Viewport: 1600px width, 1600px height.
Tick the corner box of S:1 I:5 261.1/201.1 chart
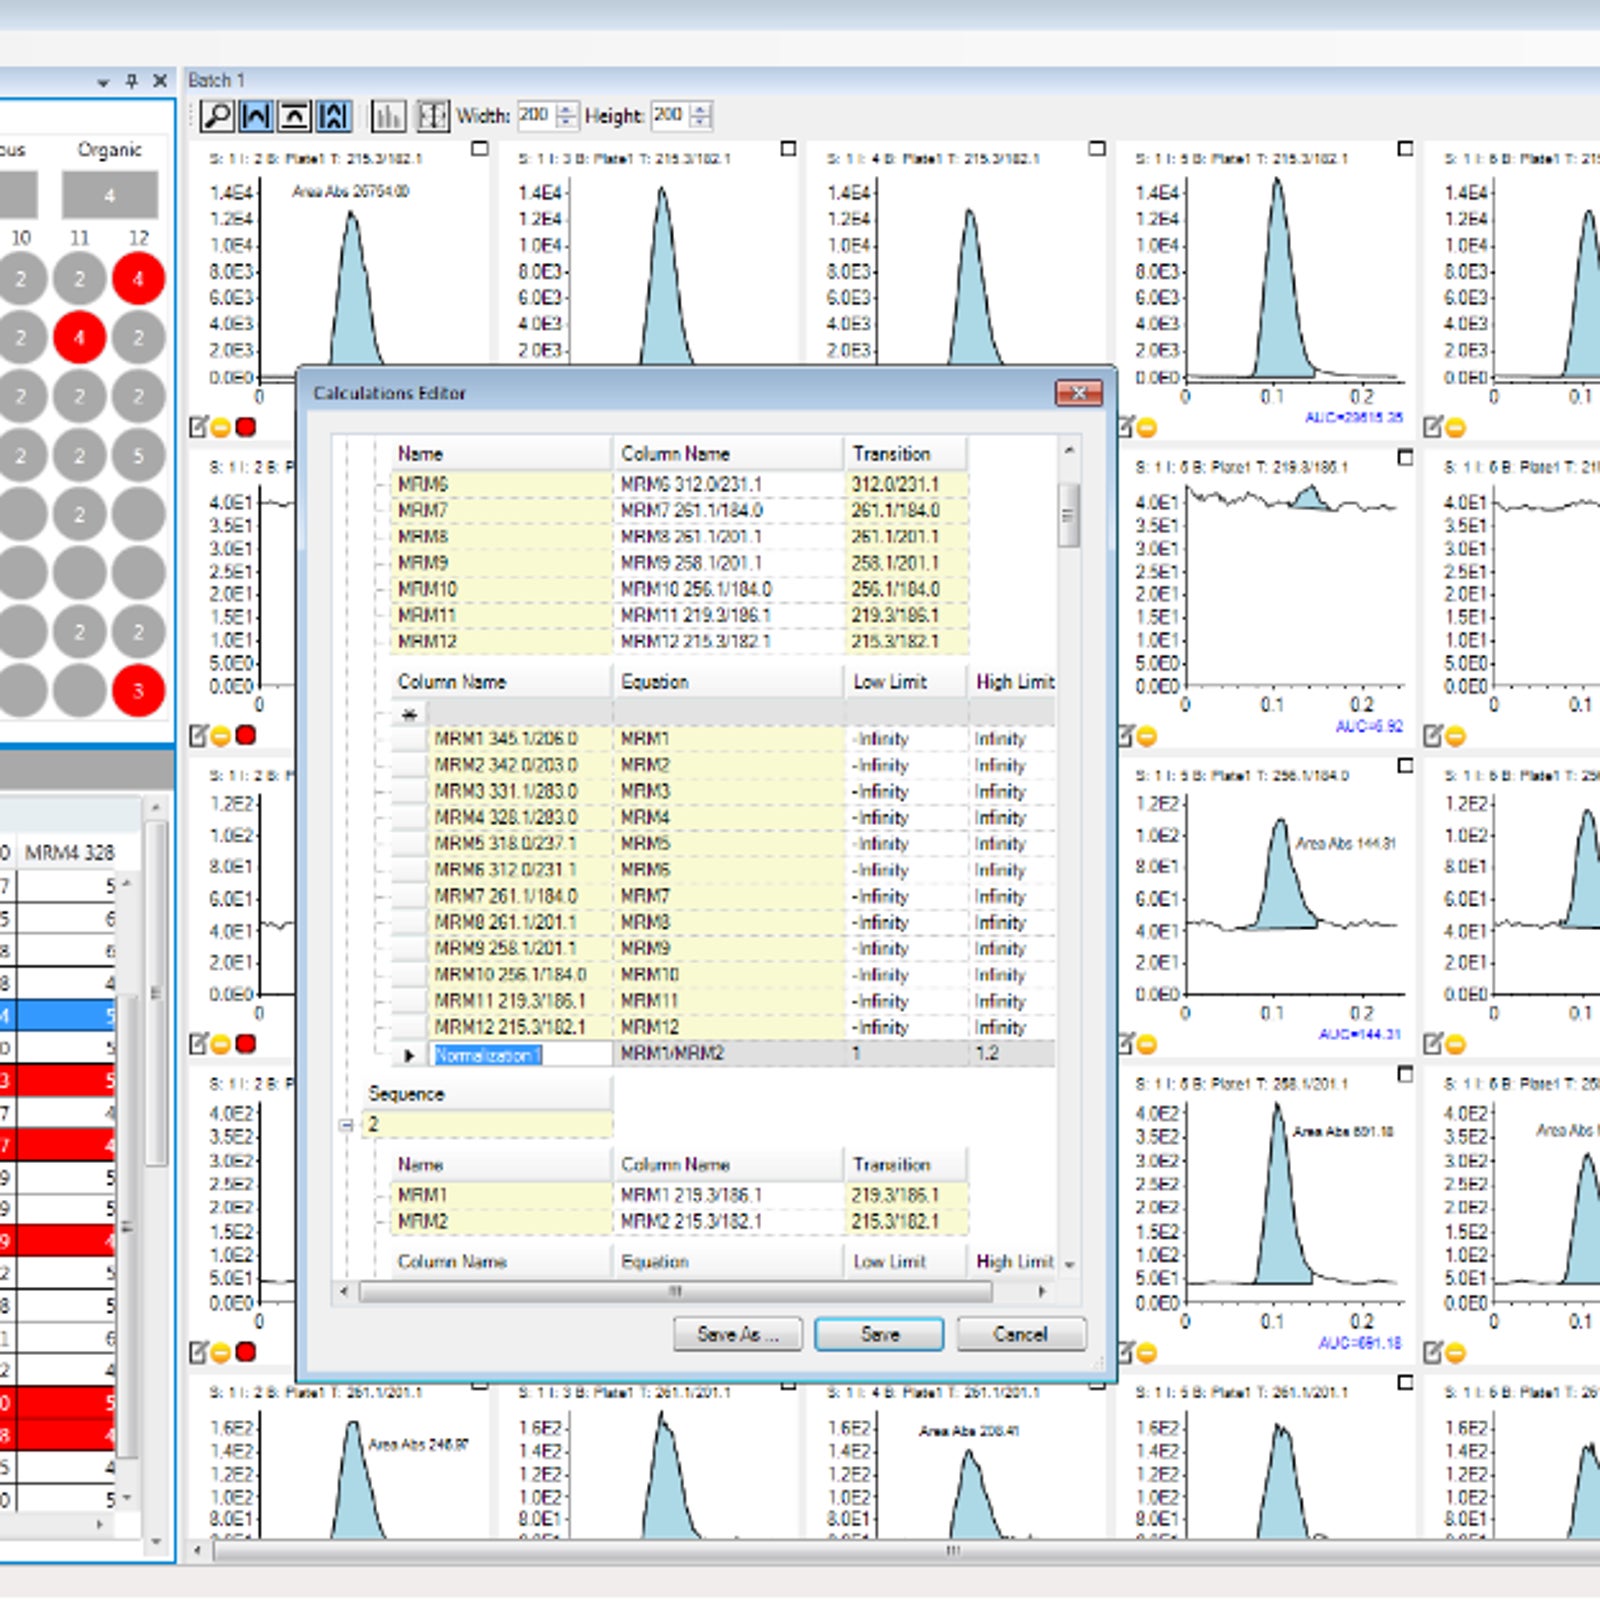click(1405, 1383)
